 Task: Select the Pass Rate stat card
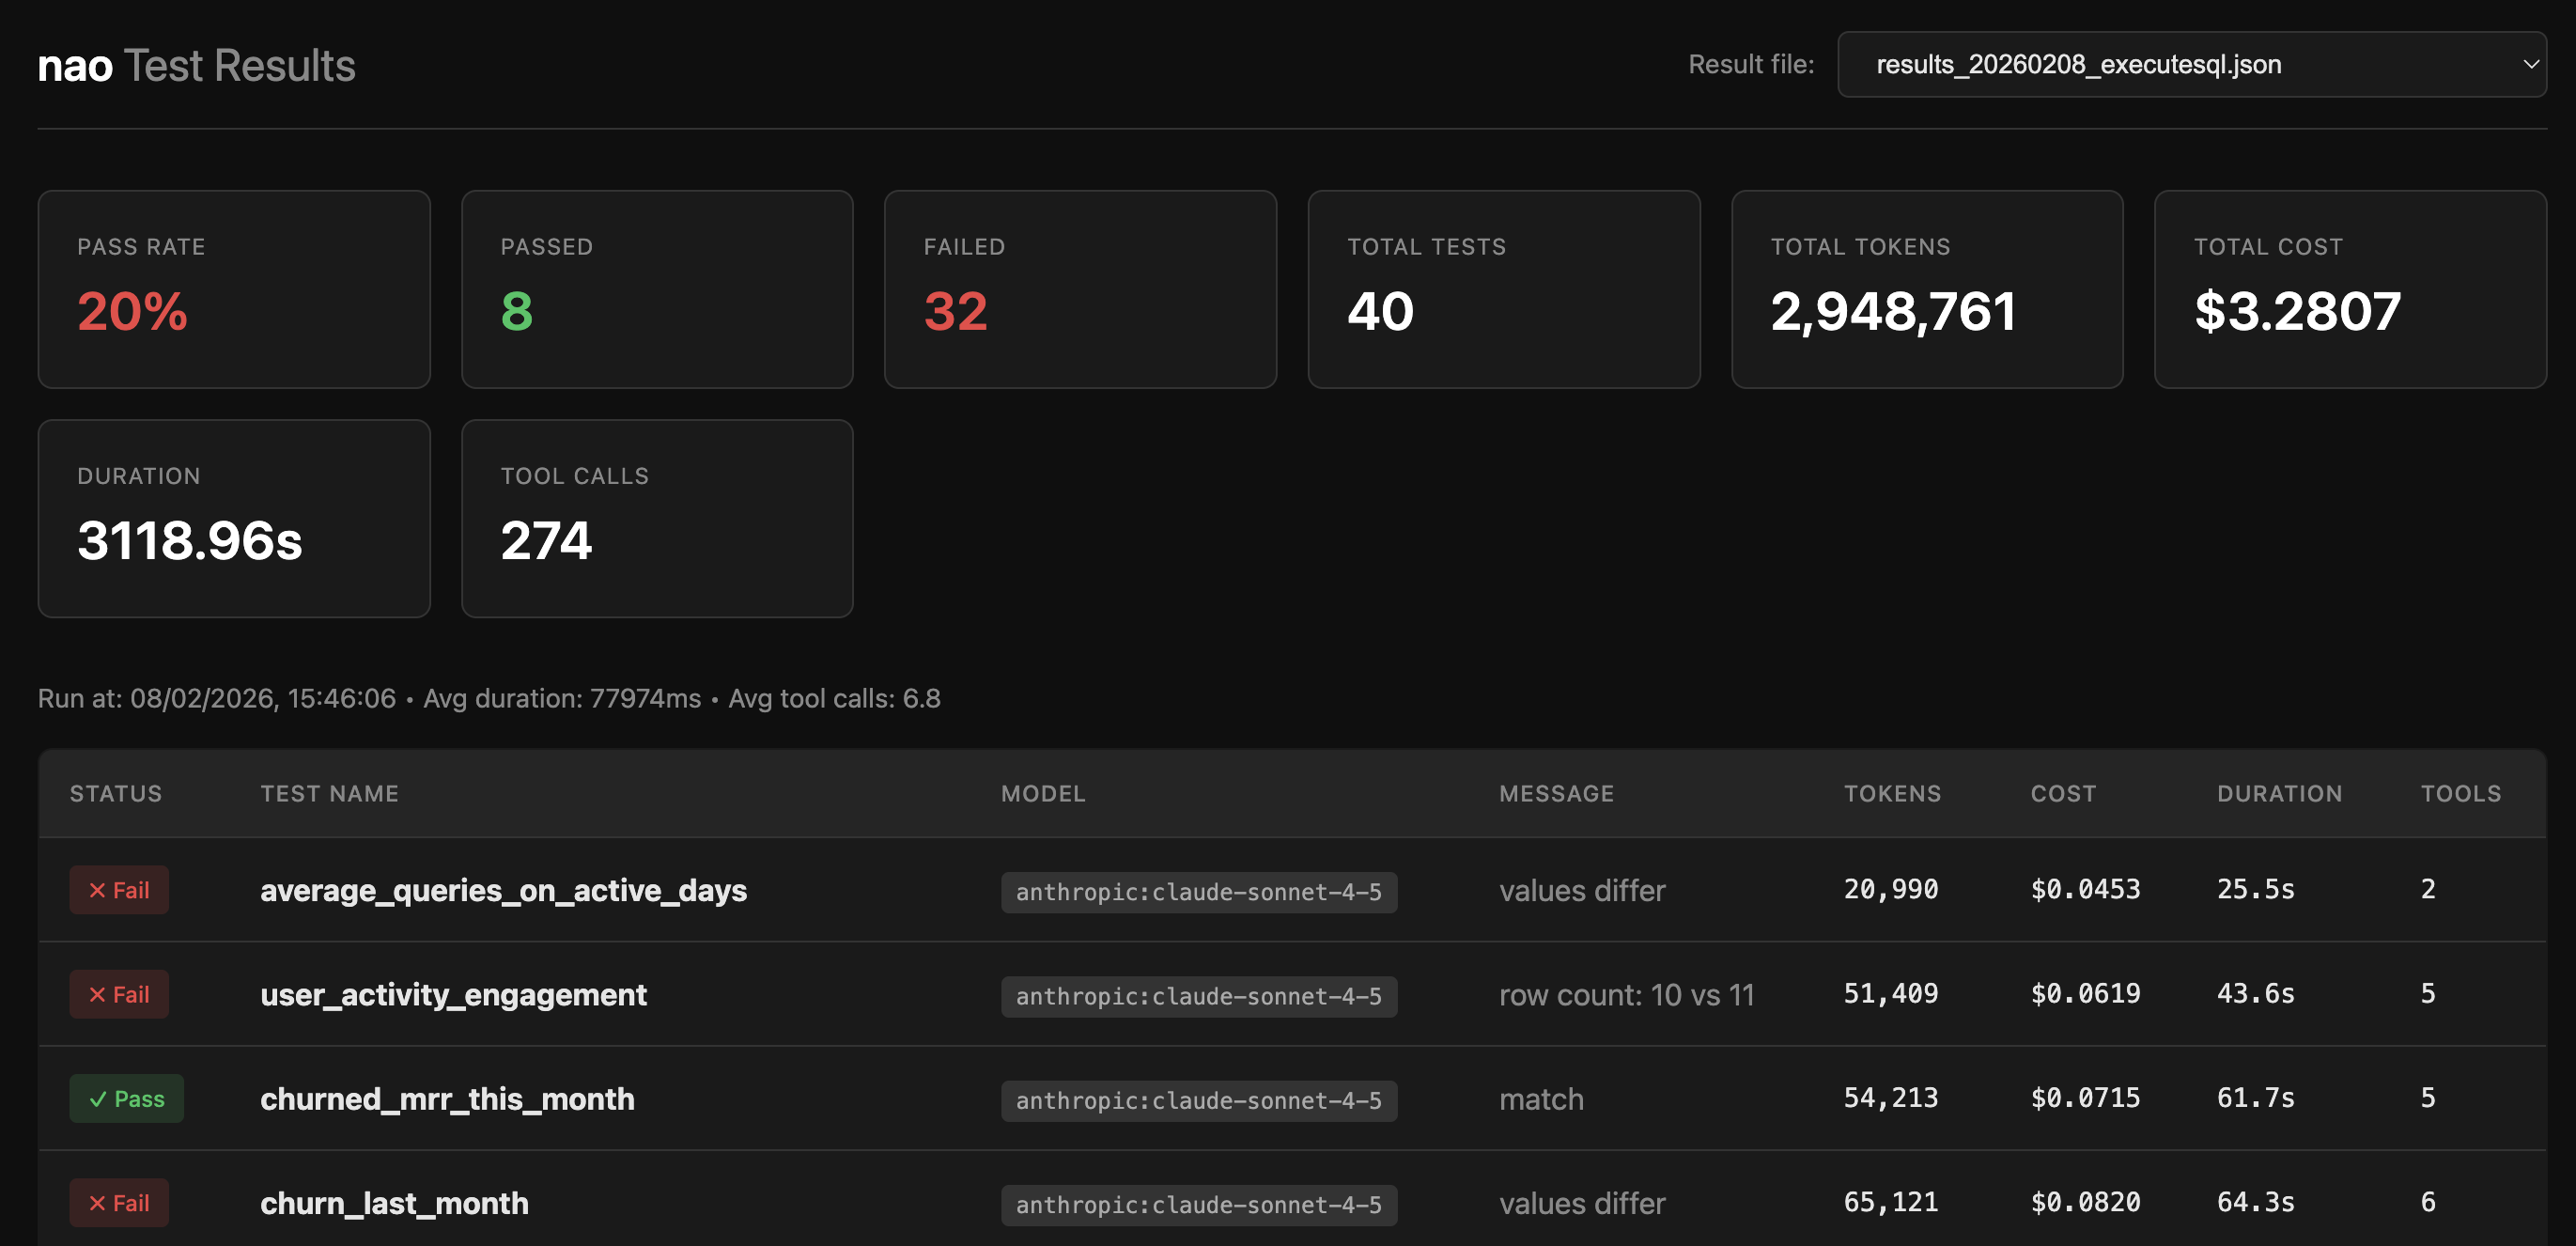(x=233, y=289)
